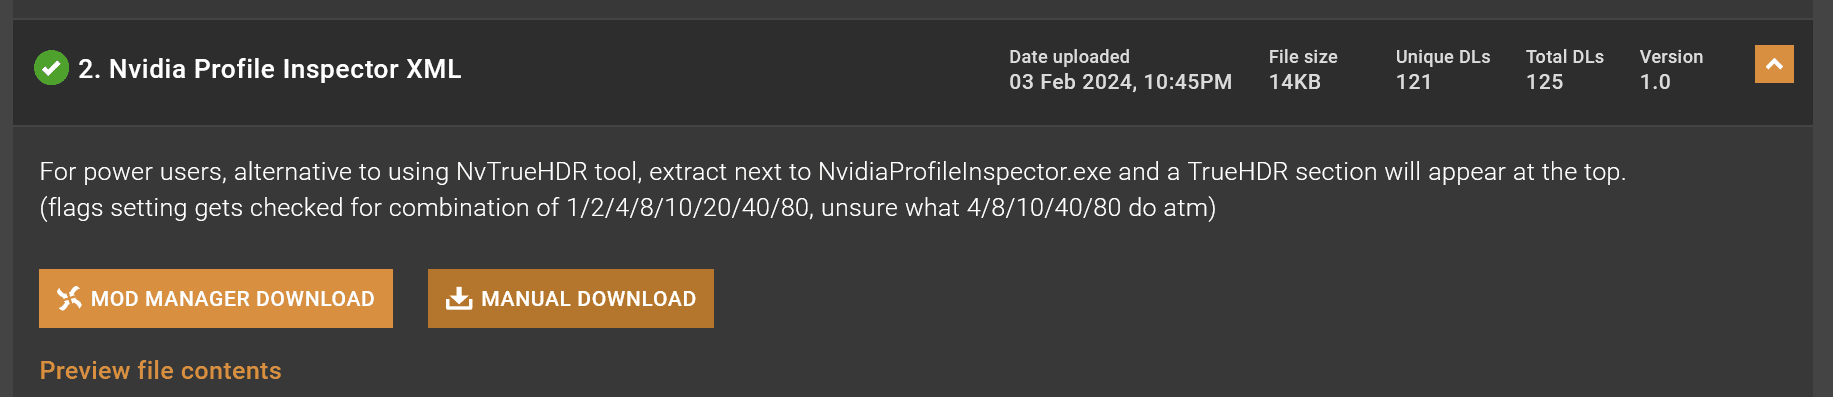This screenshot has width=1833, height=397.
Task: Click the Unique DLs count 121
Action: 1413,82
